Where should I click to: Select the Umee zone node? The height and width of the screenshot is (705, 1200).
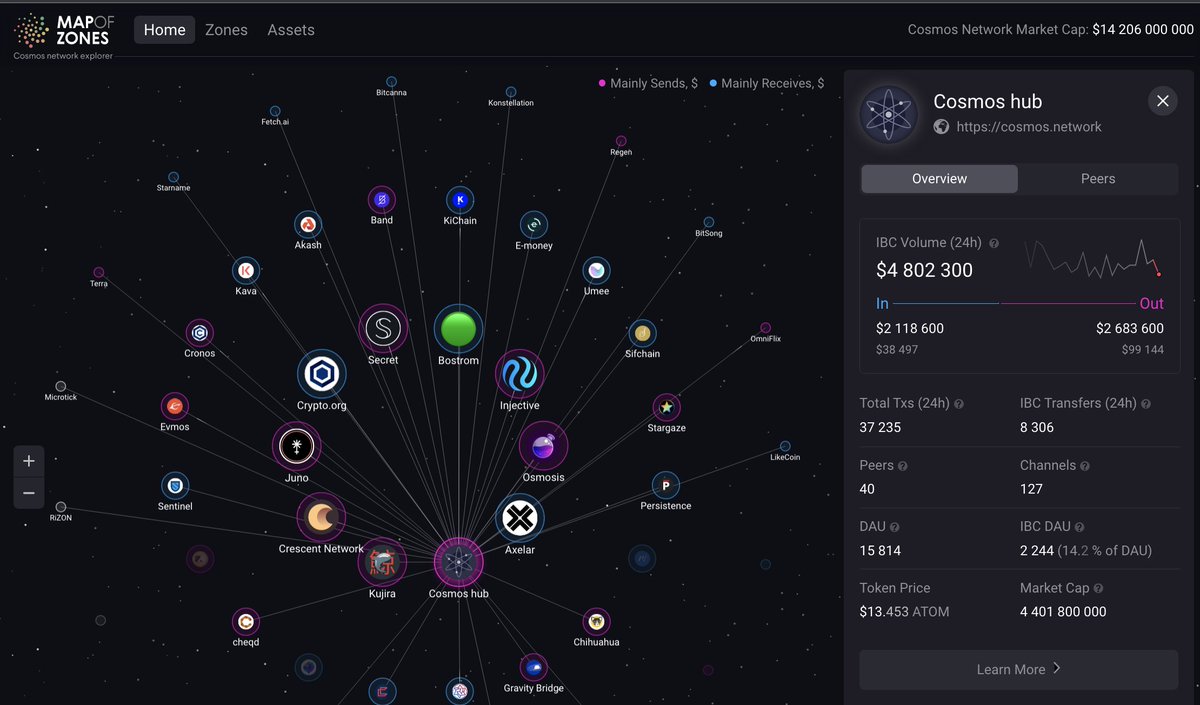[596, 270]
